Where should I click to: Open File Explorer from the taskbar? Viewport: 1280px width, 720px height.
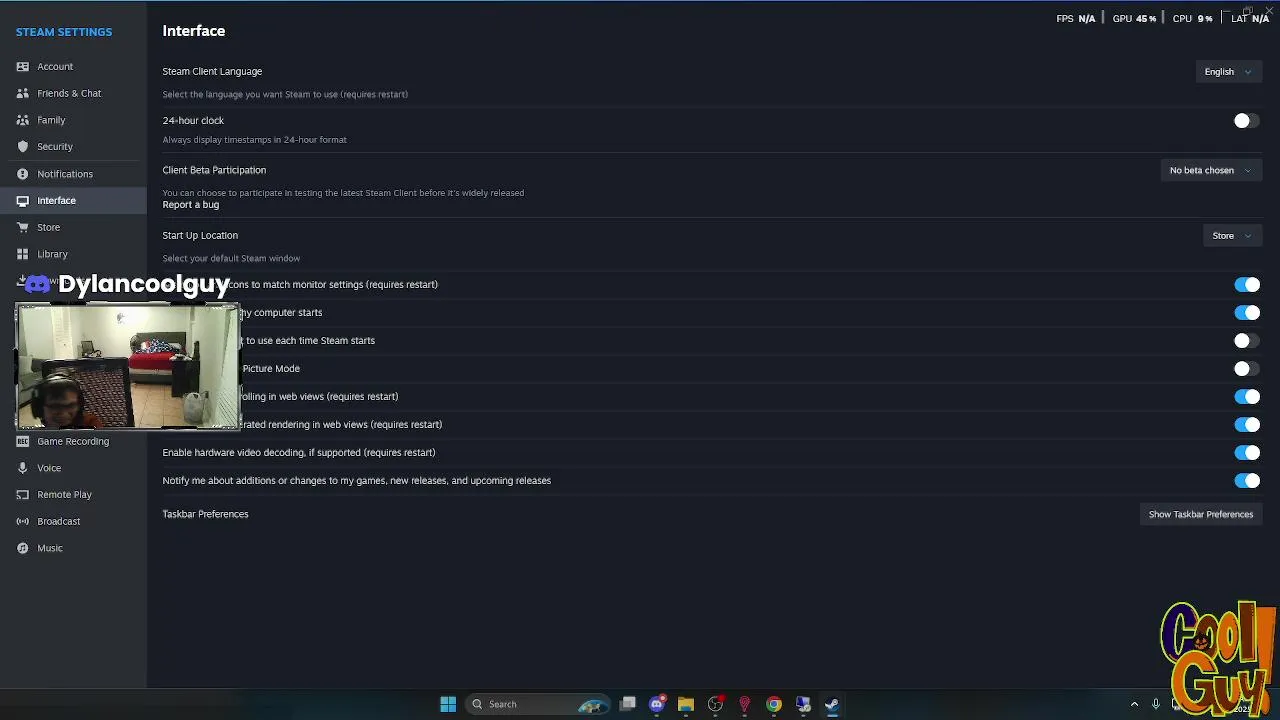(x=686, y=704)
